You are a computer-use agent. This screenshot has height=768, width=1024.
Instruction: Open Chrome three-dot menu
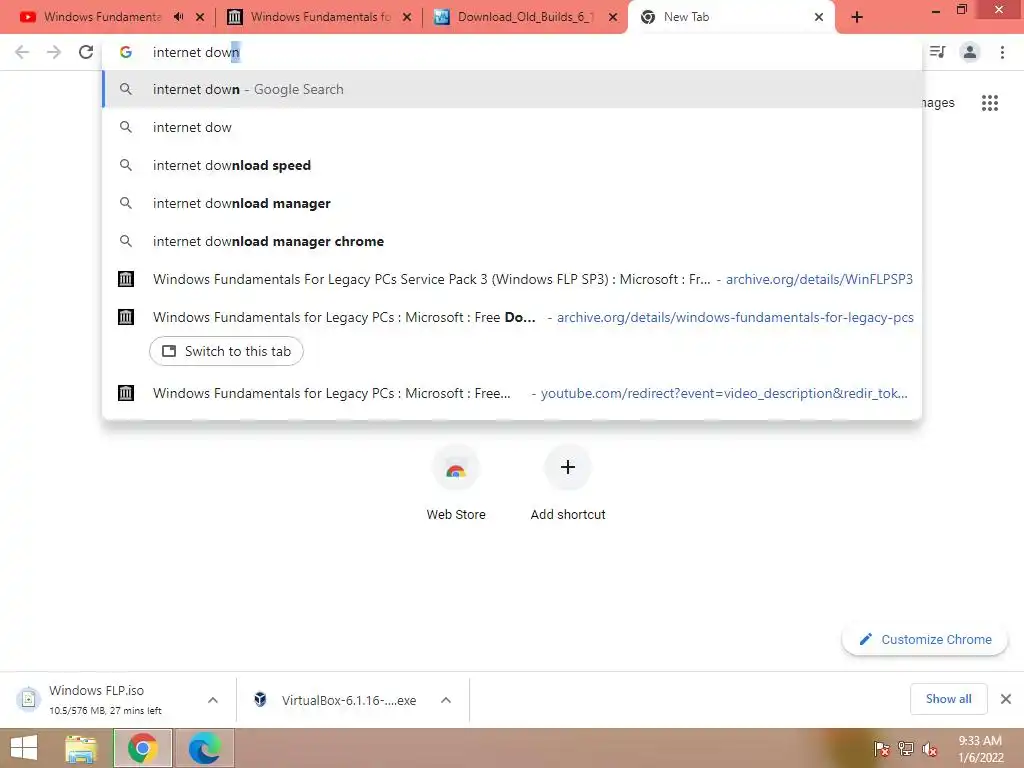[1002, 52]
